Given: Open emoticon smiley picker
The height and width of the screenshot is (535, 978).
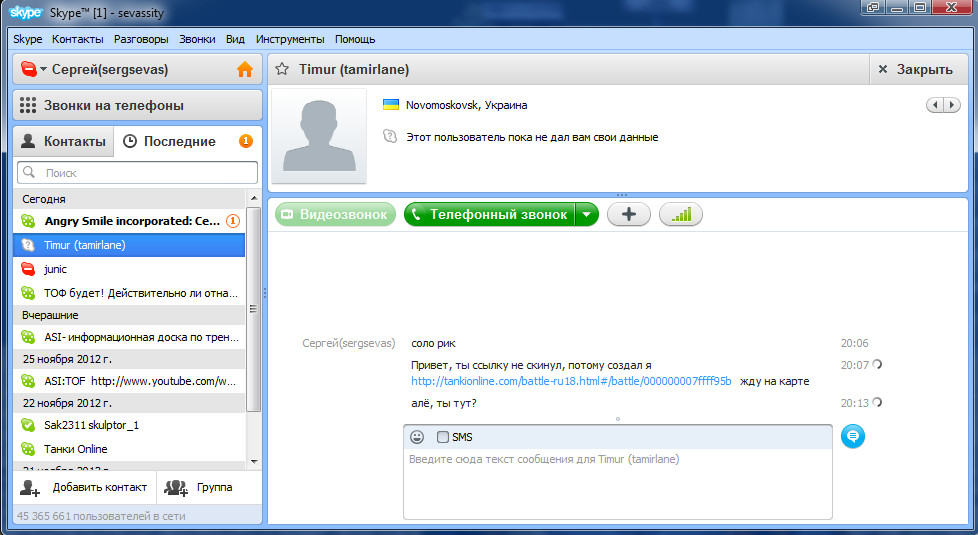Looking at the screenshot, I should [x=417, y=437].
